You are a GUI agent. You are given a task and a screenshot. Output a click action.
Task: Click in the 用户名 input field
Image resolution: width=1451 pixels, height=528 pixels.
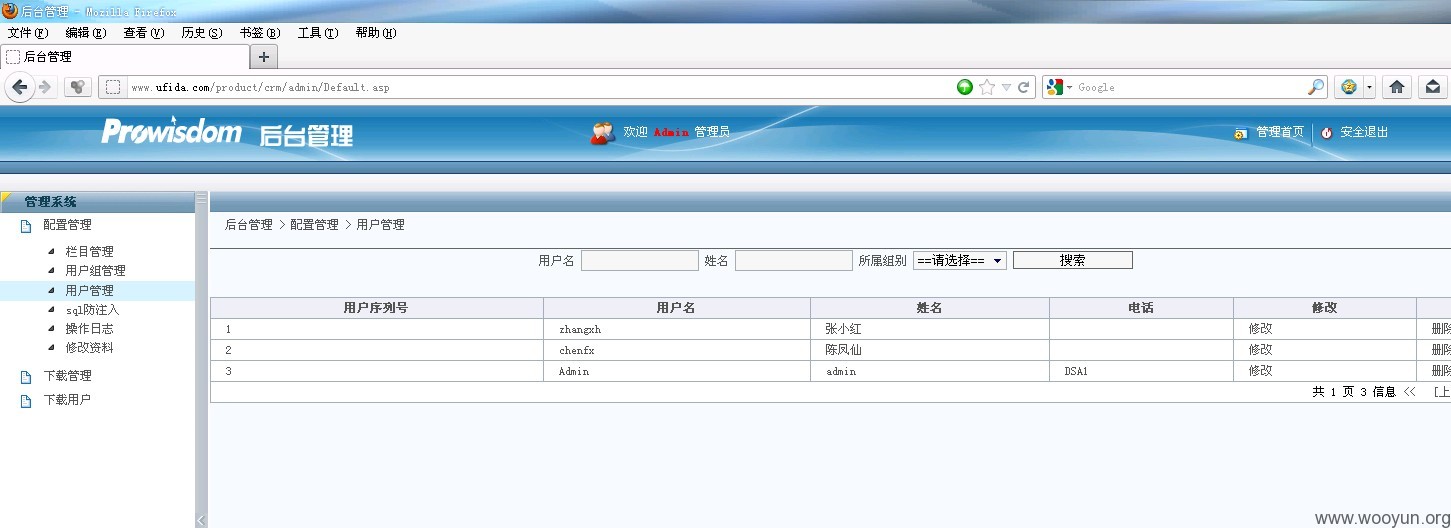pyautogui.click(x=640, y=260)
